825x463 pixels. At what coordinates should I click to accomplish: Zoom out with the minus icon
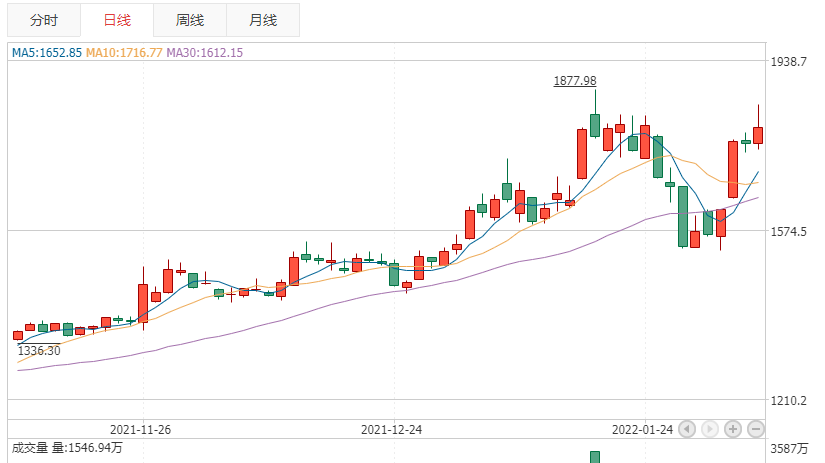tap(756, 429)
